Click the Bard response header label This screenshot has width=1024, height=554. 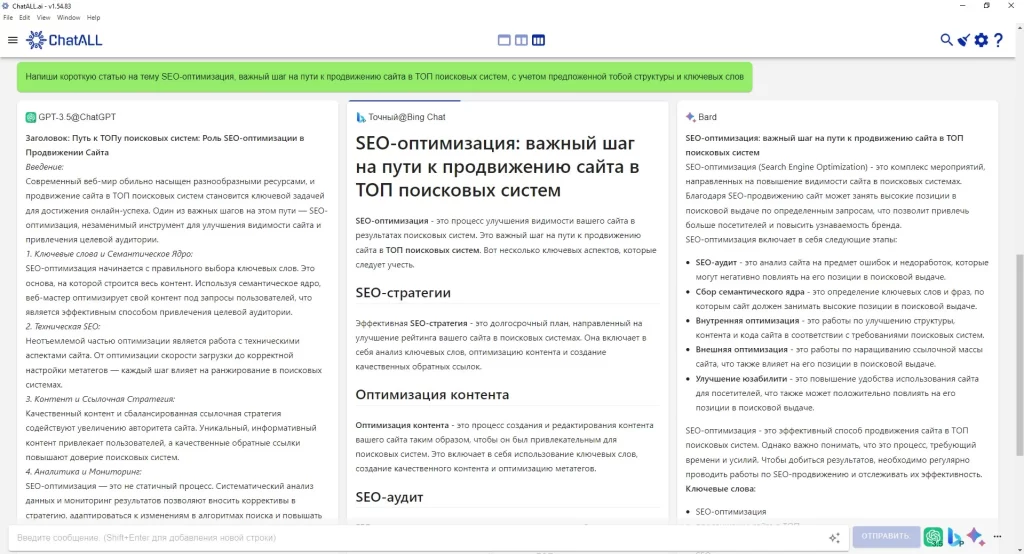[x=707, y=117]
